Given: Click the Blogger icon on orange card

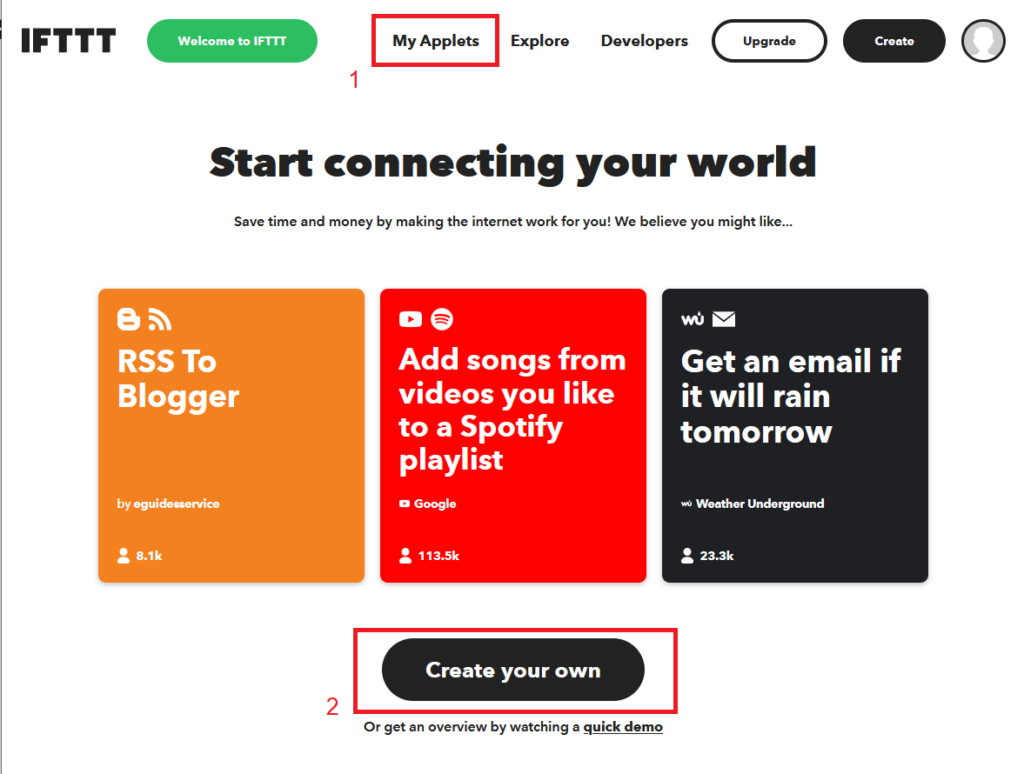Looking at the screenshot, I should 128,319.
